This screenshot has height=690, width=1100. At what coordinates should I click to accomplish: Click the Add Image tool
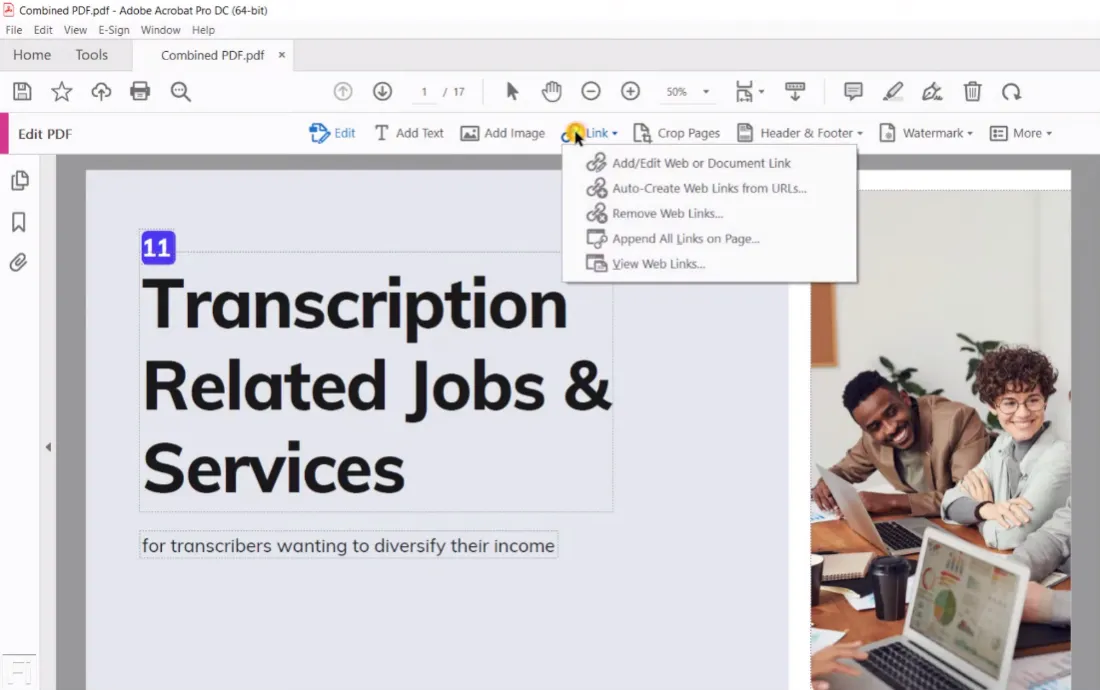click(502, 133)
